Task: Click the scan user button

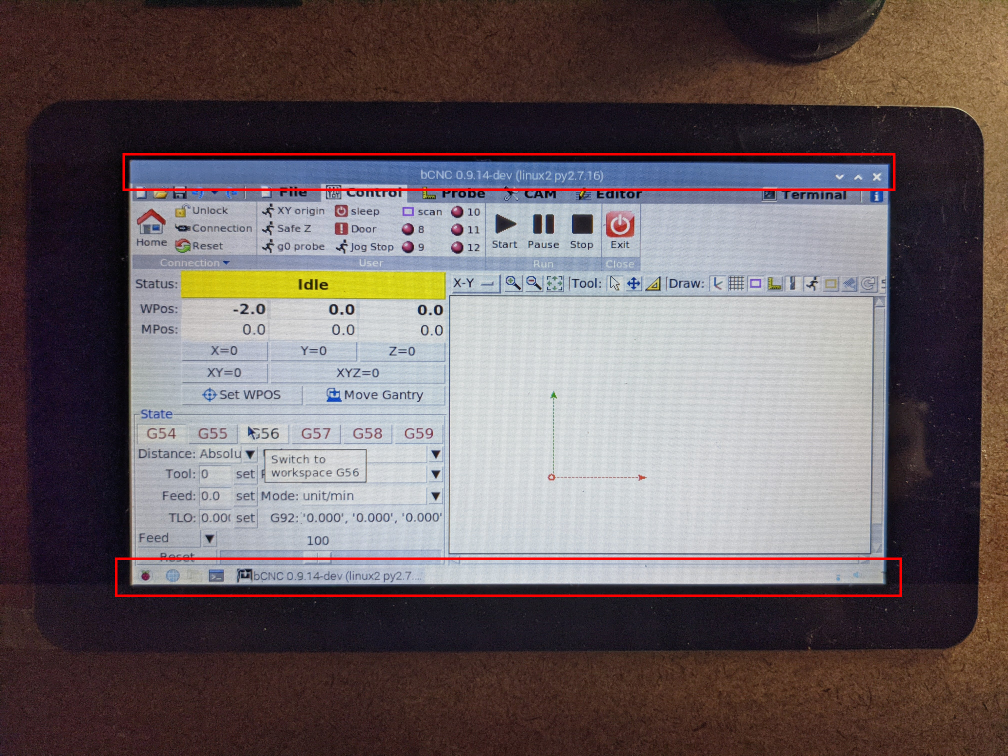Action: pyautogui.click(x=422, y=212)
